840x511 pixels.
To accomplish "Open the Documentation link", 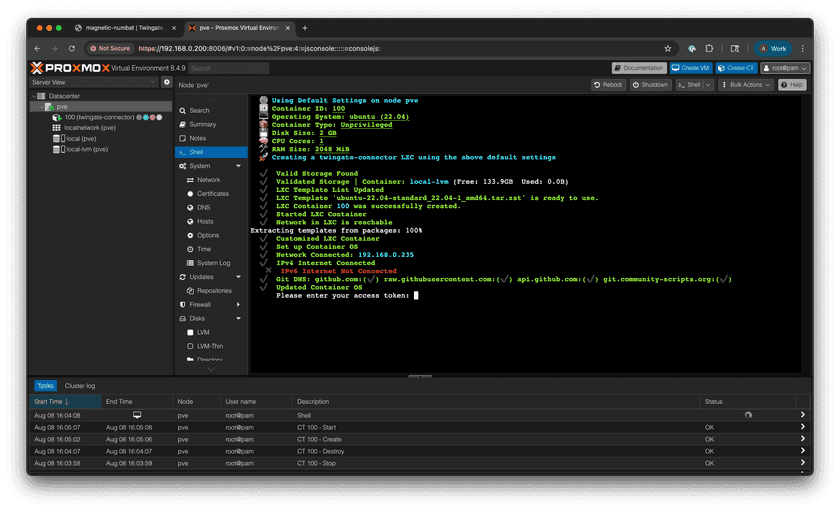I will (x=639, y=68).
